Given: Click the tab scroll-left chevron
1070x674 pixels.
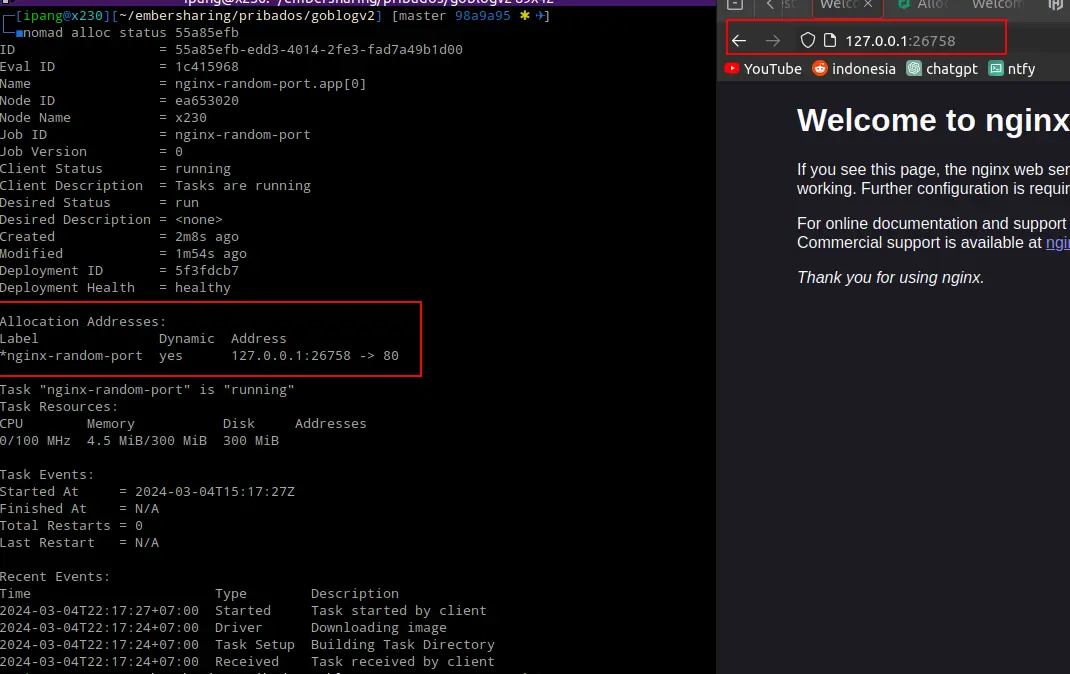Looking at the screenshot, I should (770, 5).
